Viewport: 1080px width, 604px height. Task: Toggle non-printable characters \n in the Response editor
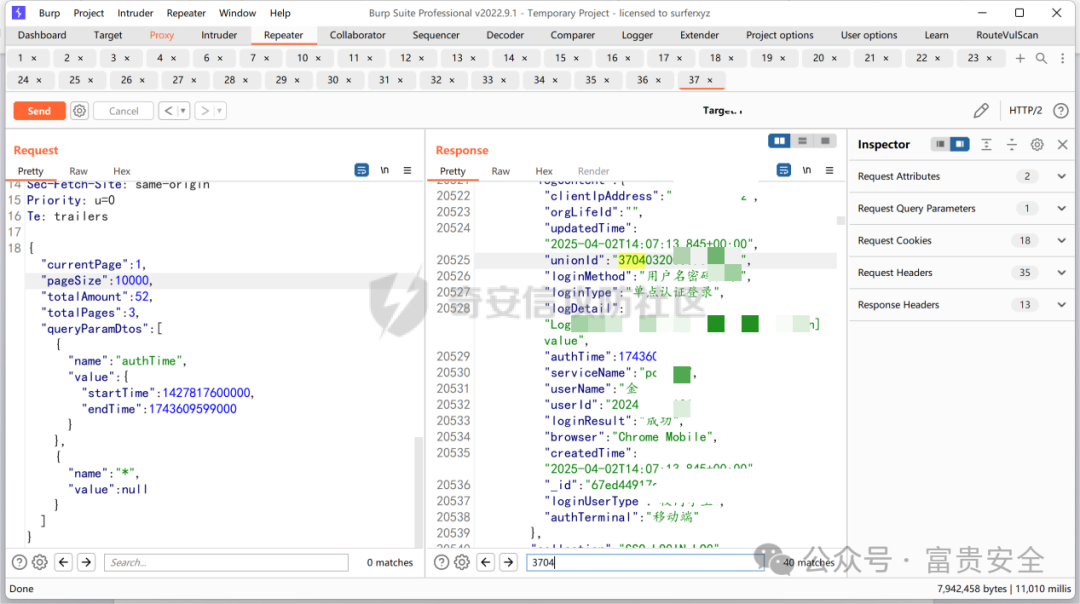(x=807, y=170)
